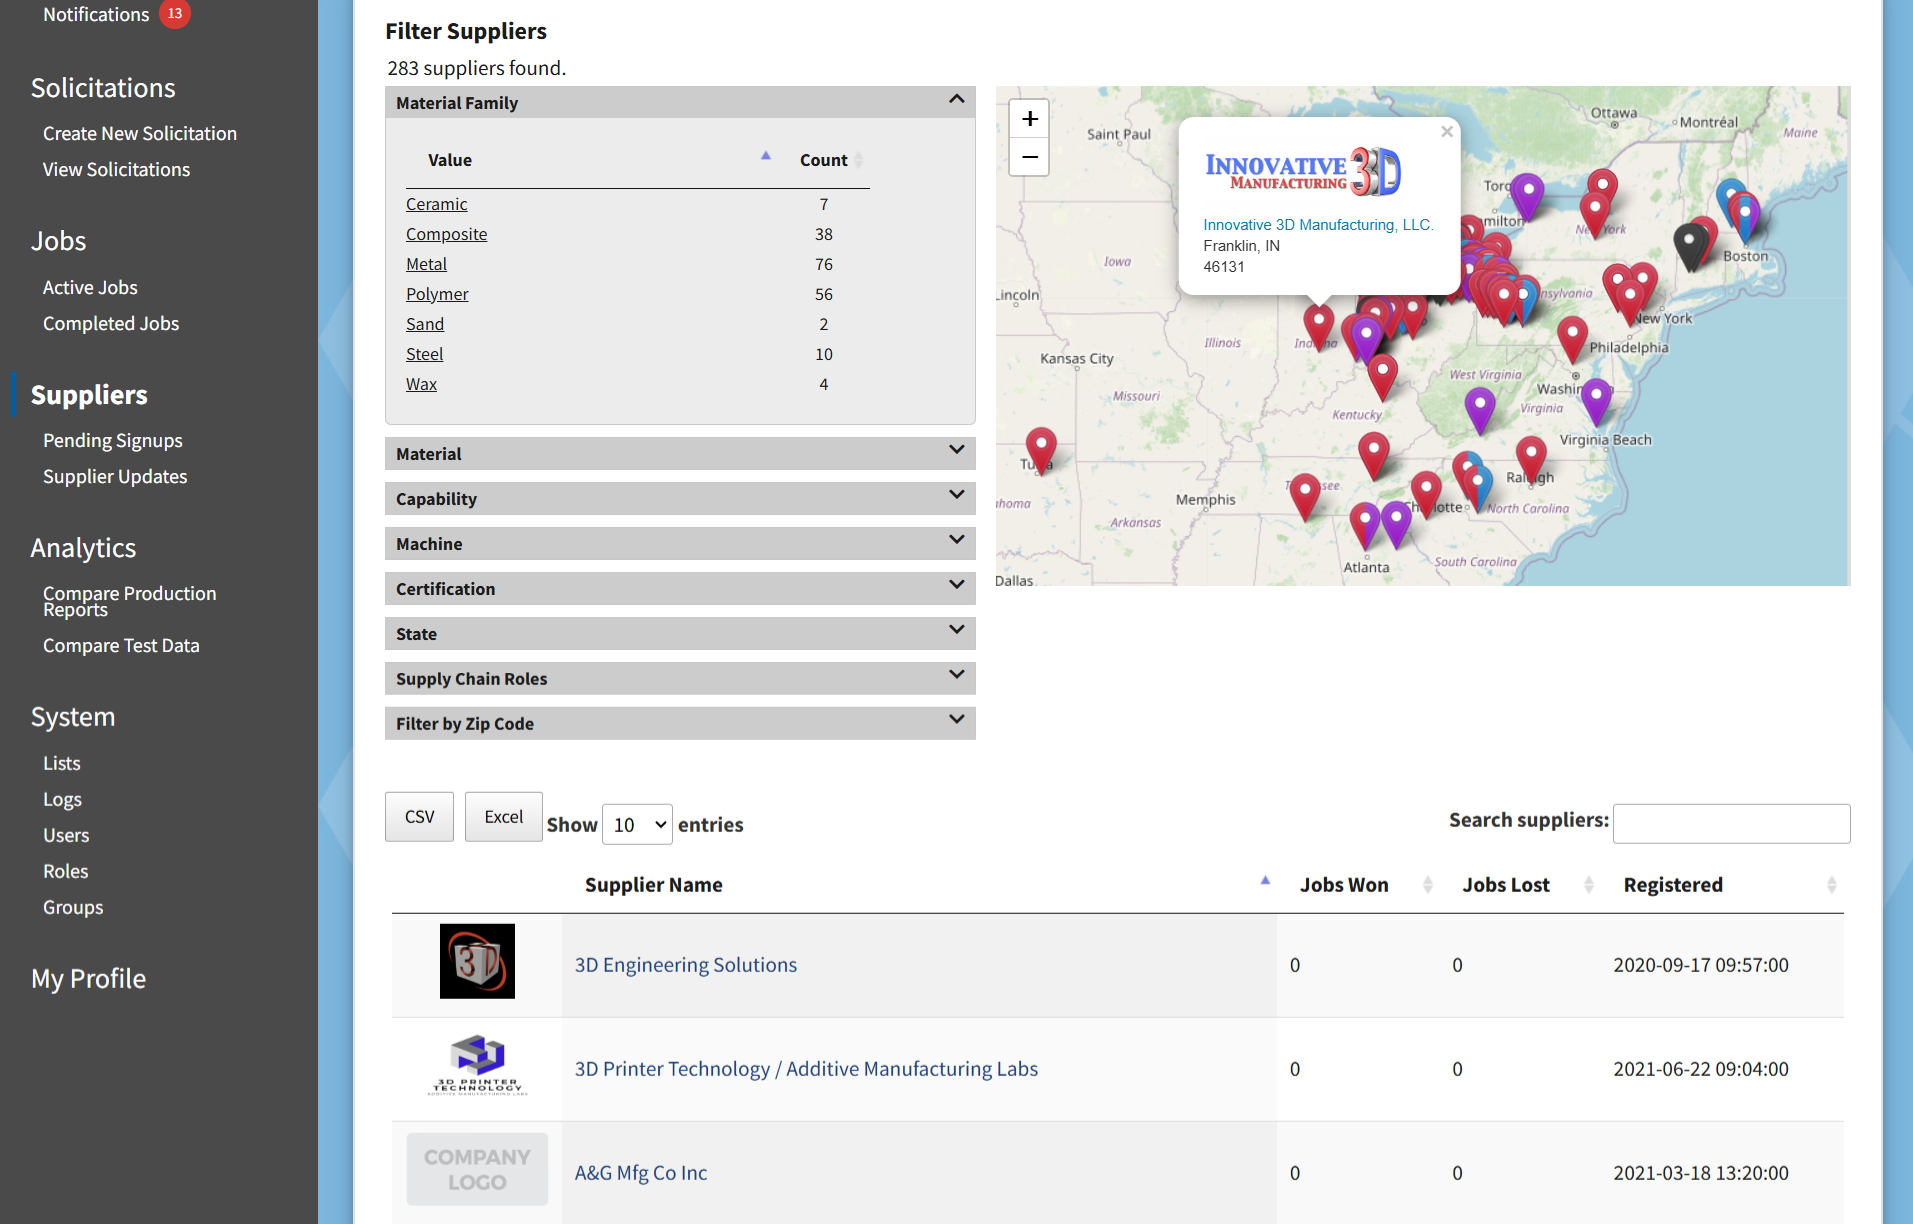Click the black map pin near Boston
This screenshot has height=1224, width=1913.
point(1690,245)
